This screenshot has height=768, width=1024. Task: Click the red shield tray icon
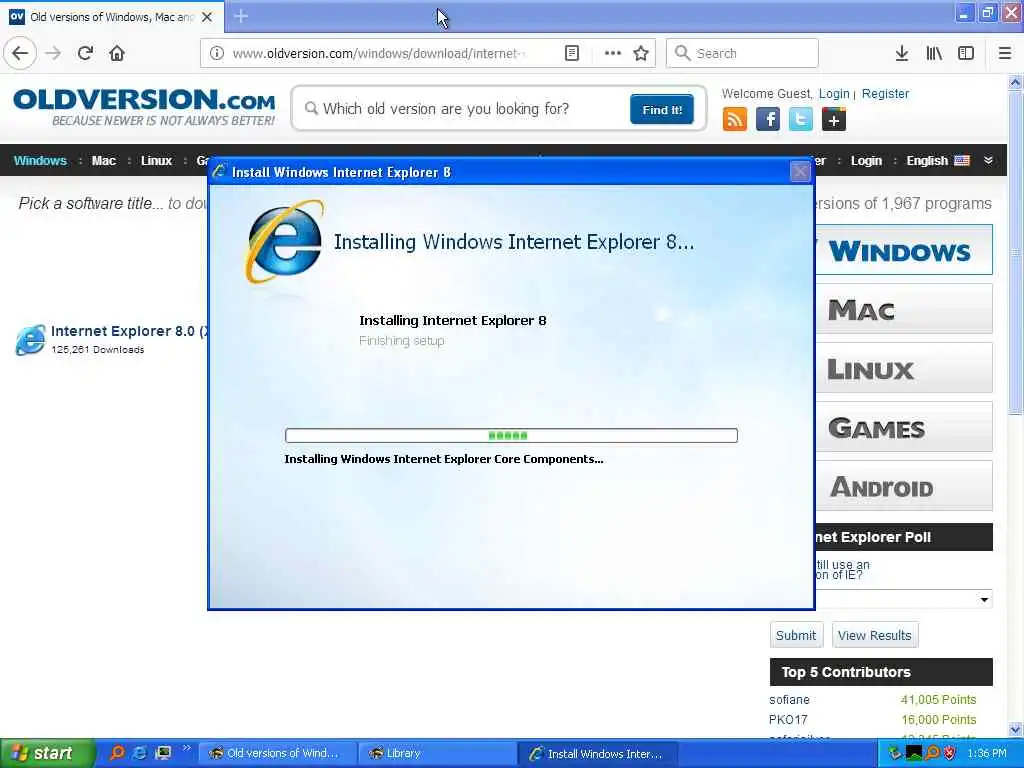point(950,753)
